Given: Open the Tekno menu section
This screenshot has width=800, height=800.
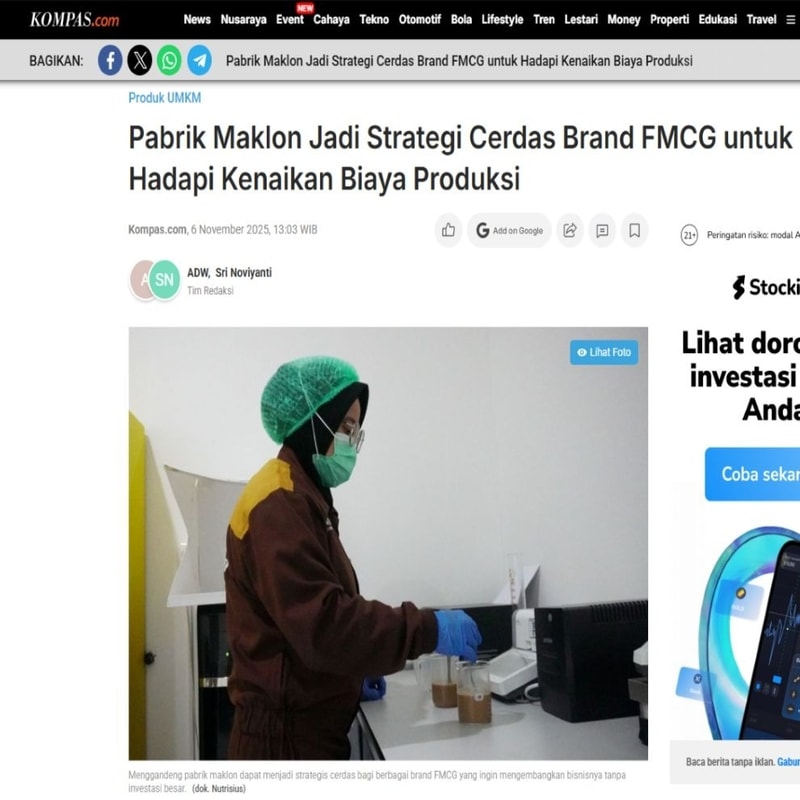Looking at the screenshot, I should [x=374, y=19].
